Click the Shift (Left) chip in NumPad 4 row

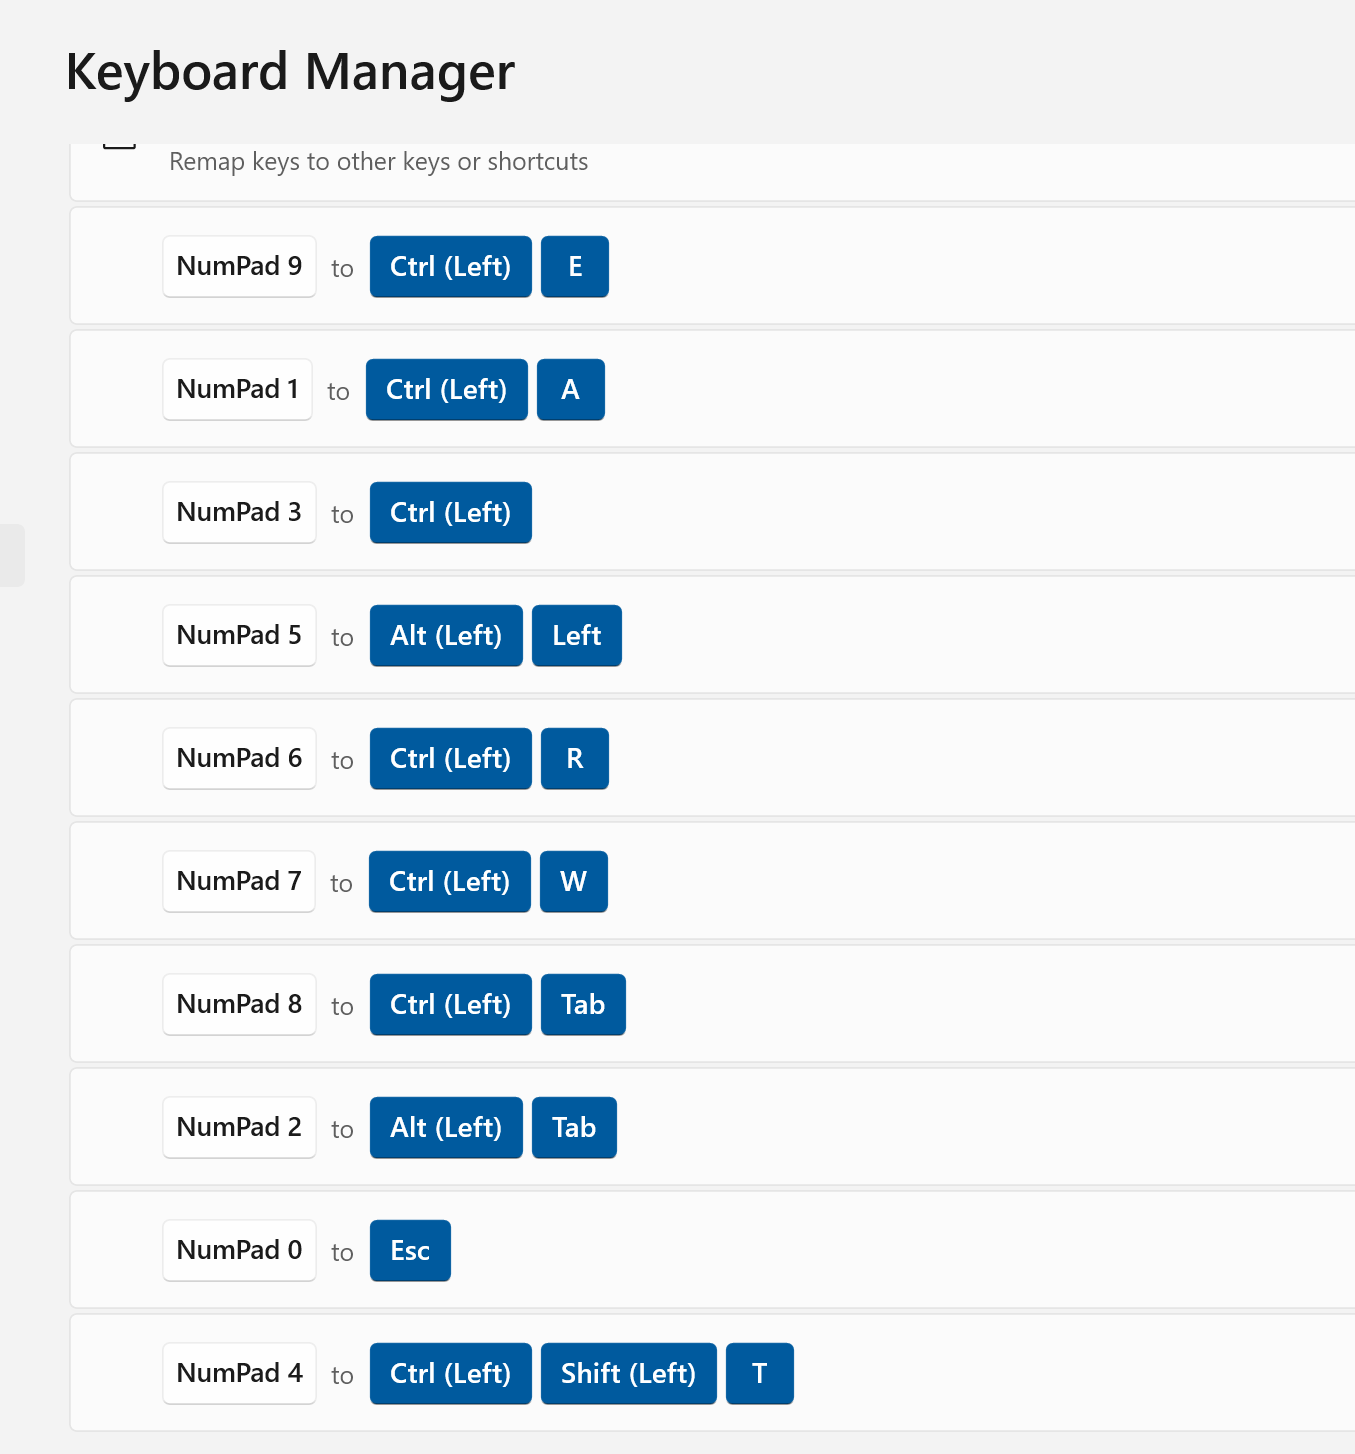[x=628, y=1373]
